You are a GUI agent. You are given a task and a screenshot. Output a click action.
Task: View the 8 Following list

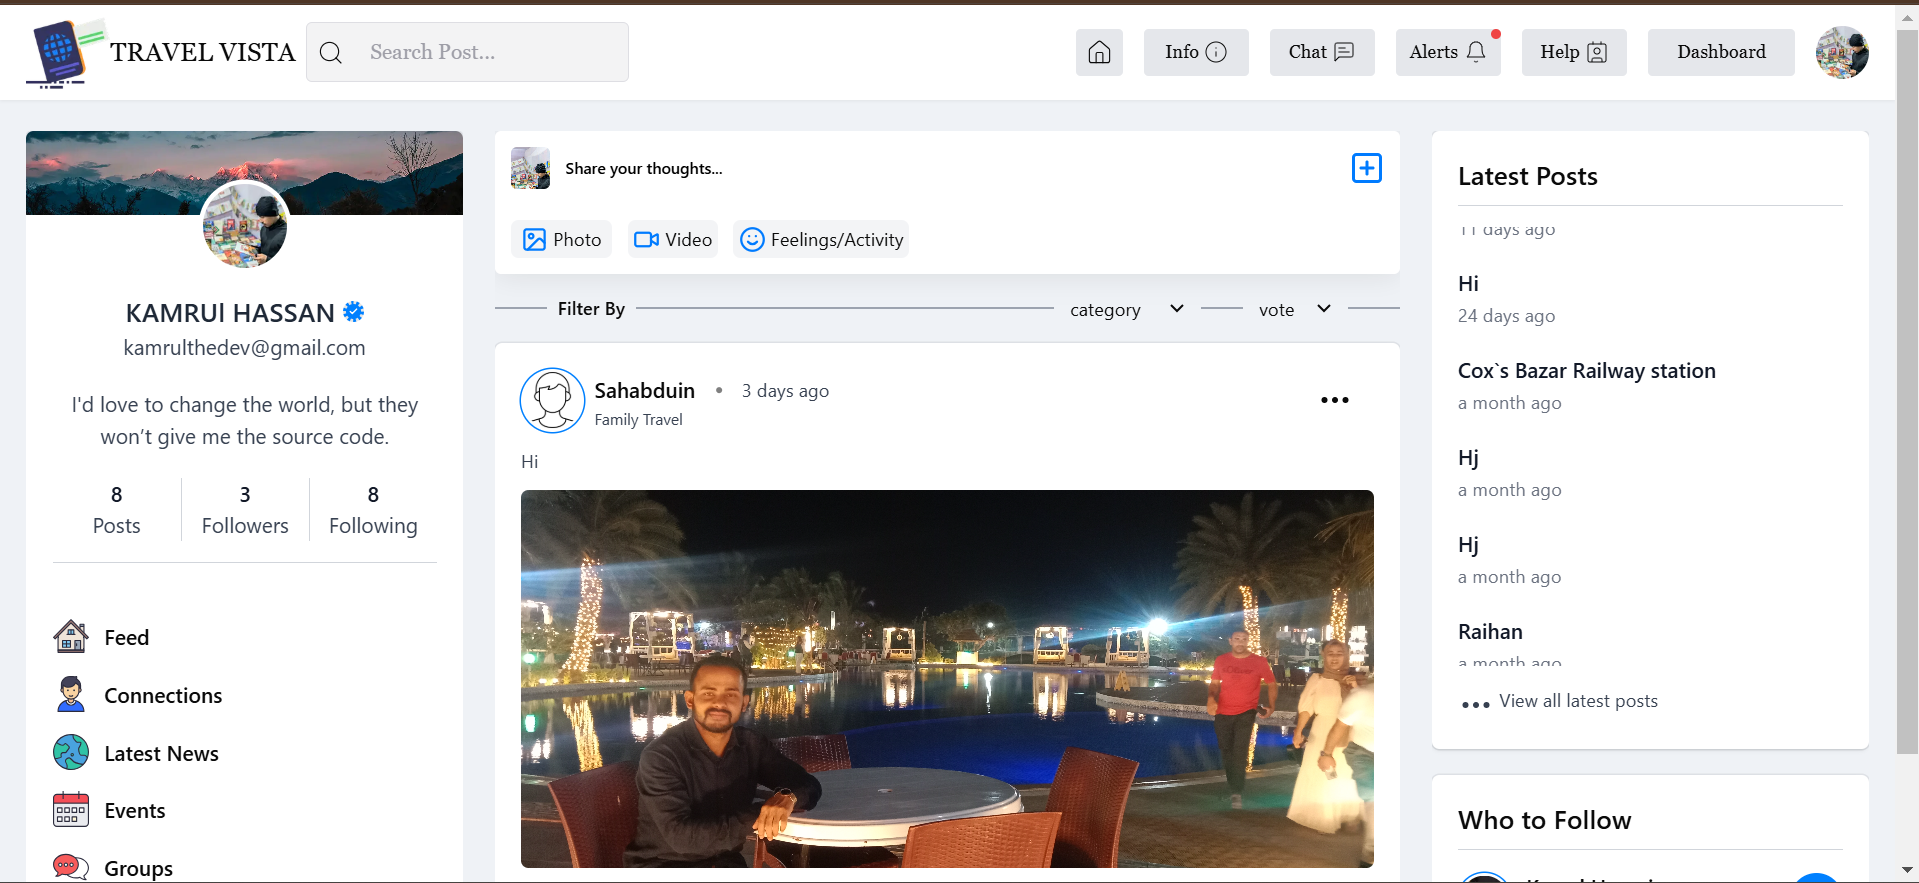point(373,510)
